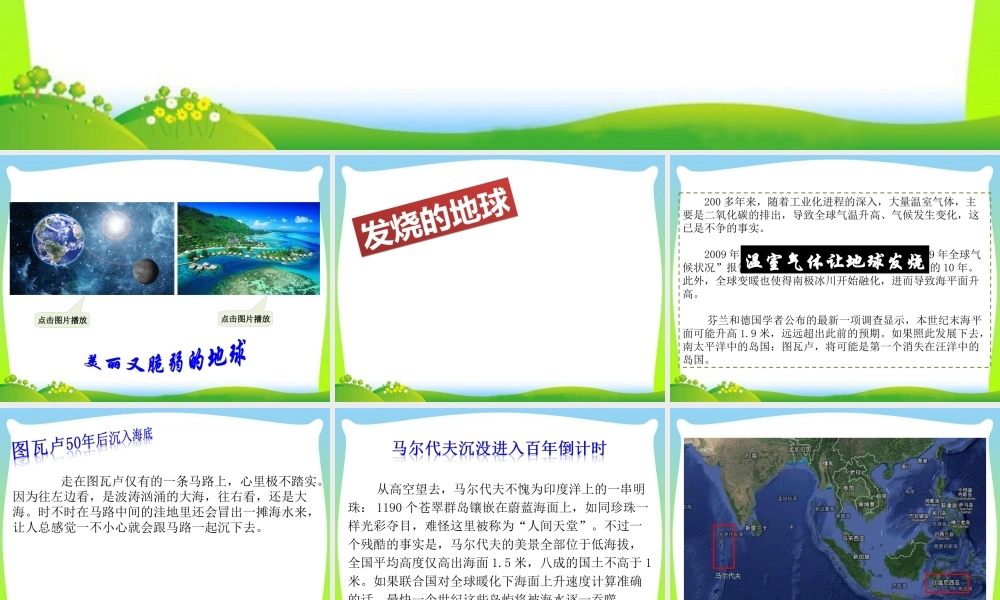Select heading '图瓦卢50年后沉入海底'
Image resolution: width=1000 pixels, height=600 pixels.
(82, 443)
